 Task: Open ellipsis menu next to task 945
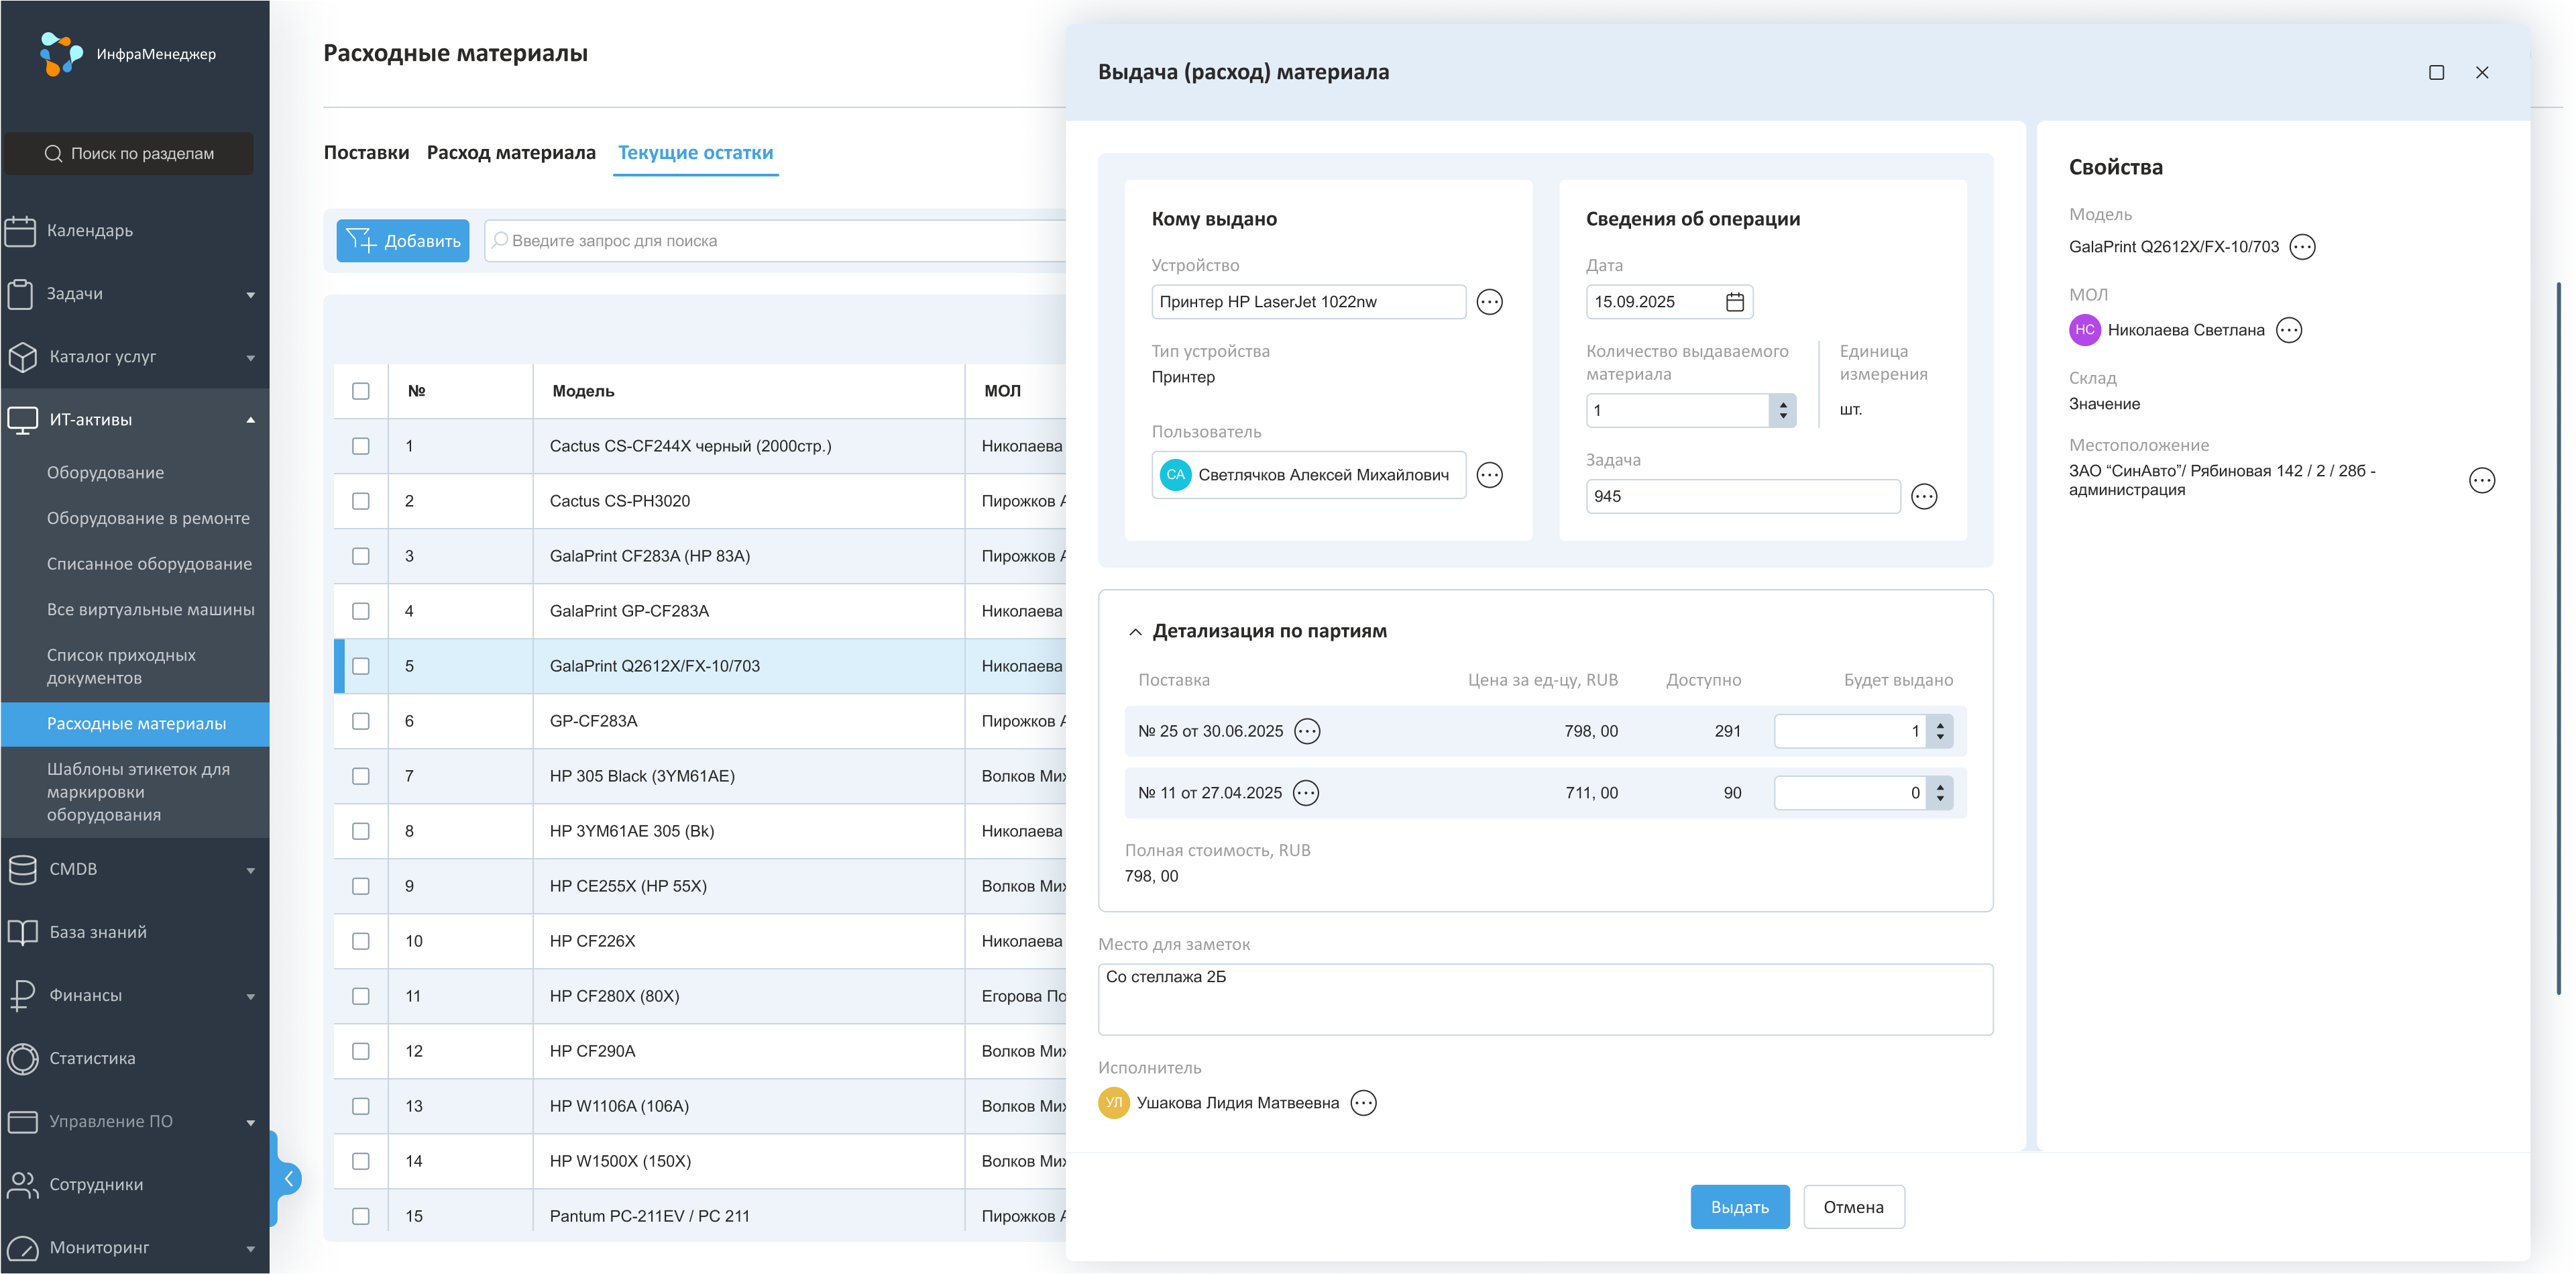(1923, 497)
